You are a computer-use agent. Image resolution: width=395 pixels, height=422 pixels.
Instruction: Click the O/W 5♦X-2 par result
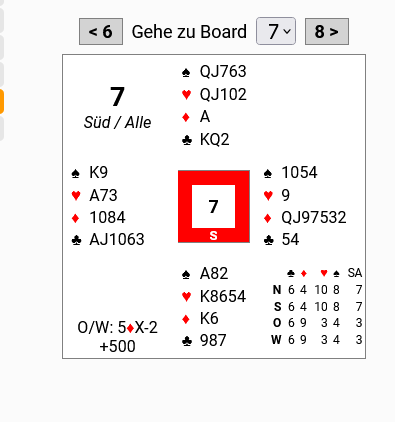(117, 328)
